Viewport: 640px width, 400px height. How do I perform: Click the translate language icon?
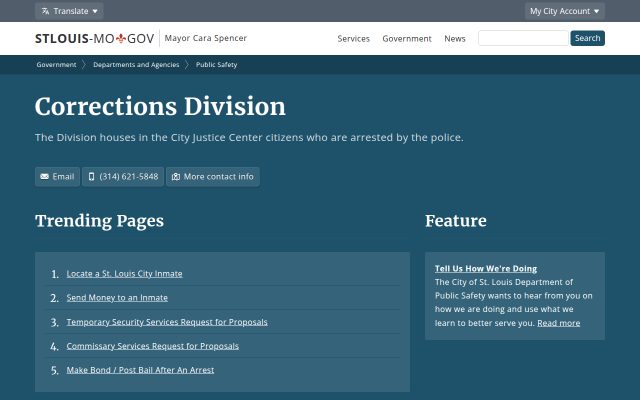click(45, 11)
